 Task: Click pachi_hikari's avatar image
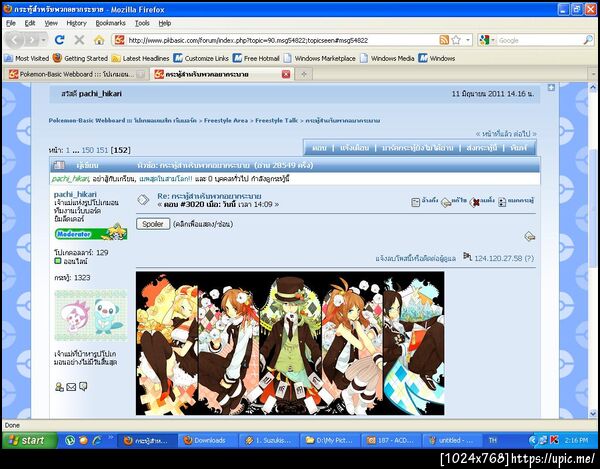(91, 315)
